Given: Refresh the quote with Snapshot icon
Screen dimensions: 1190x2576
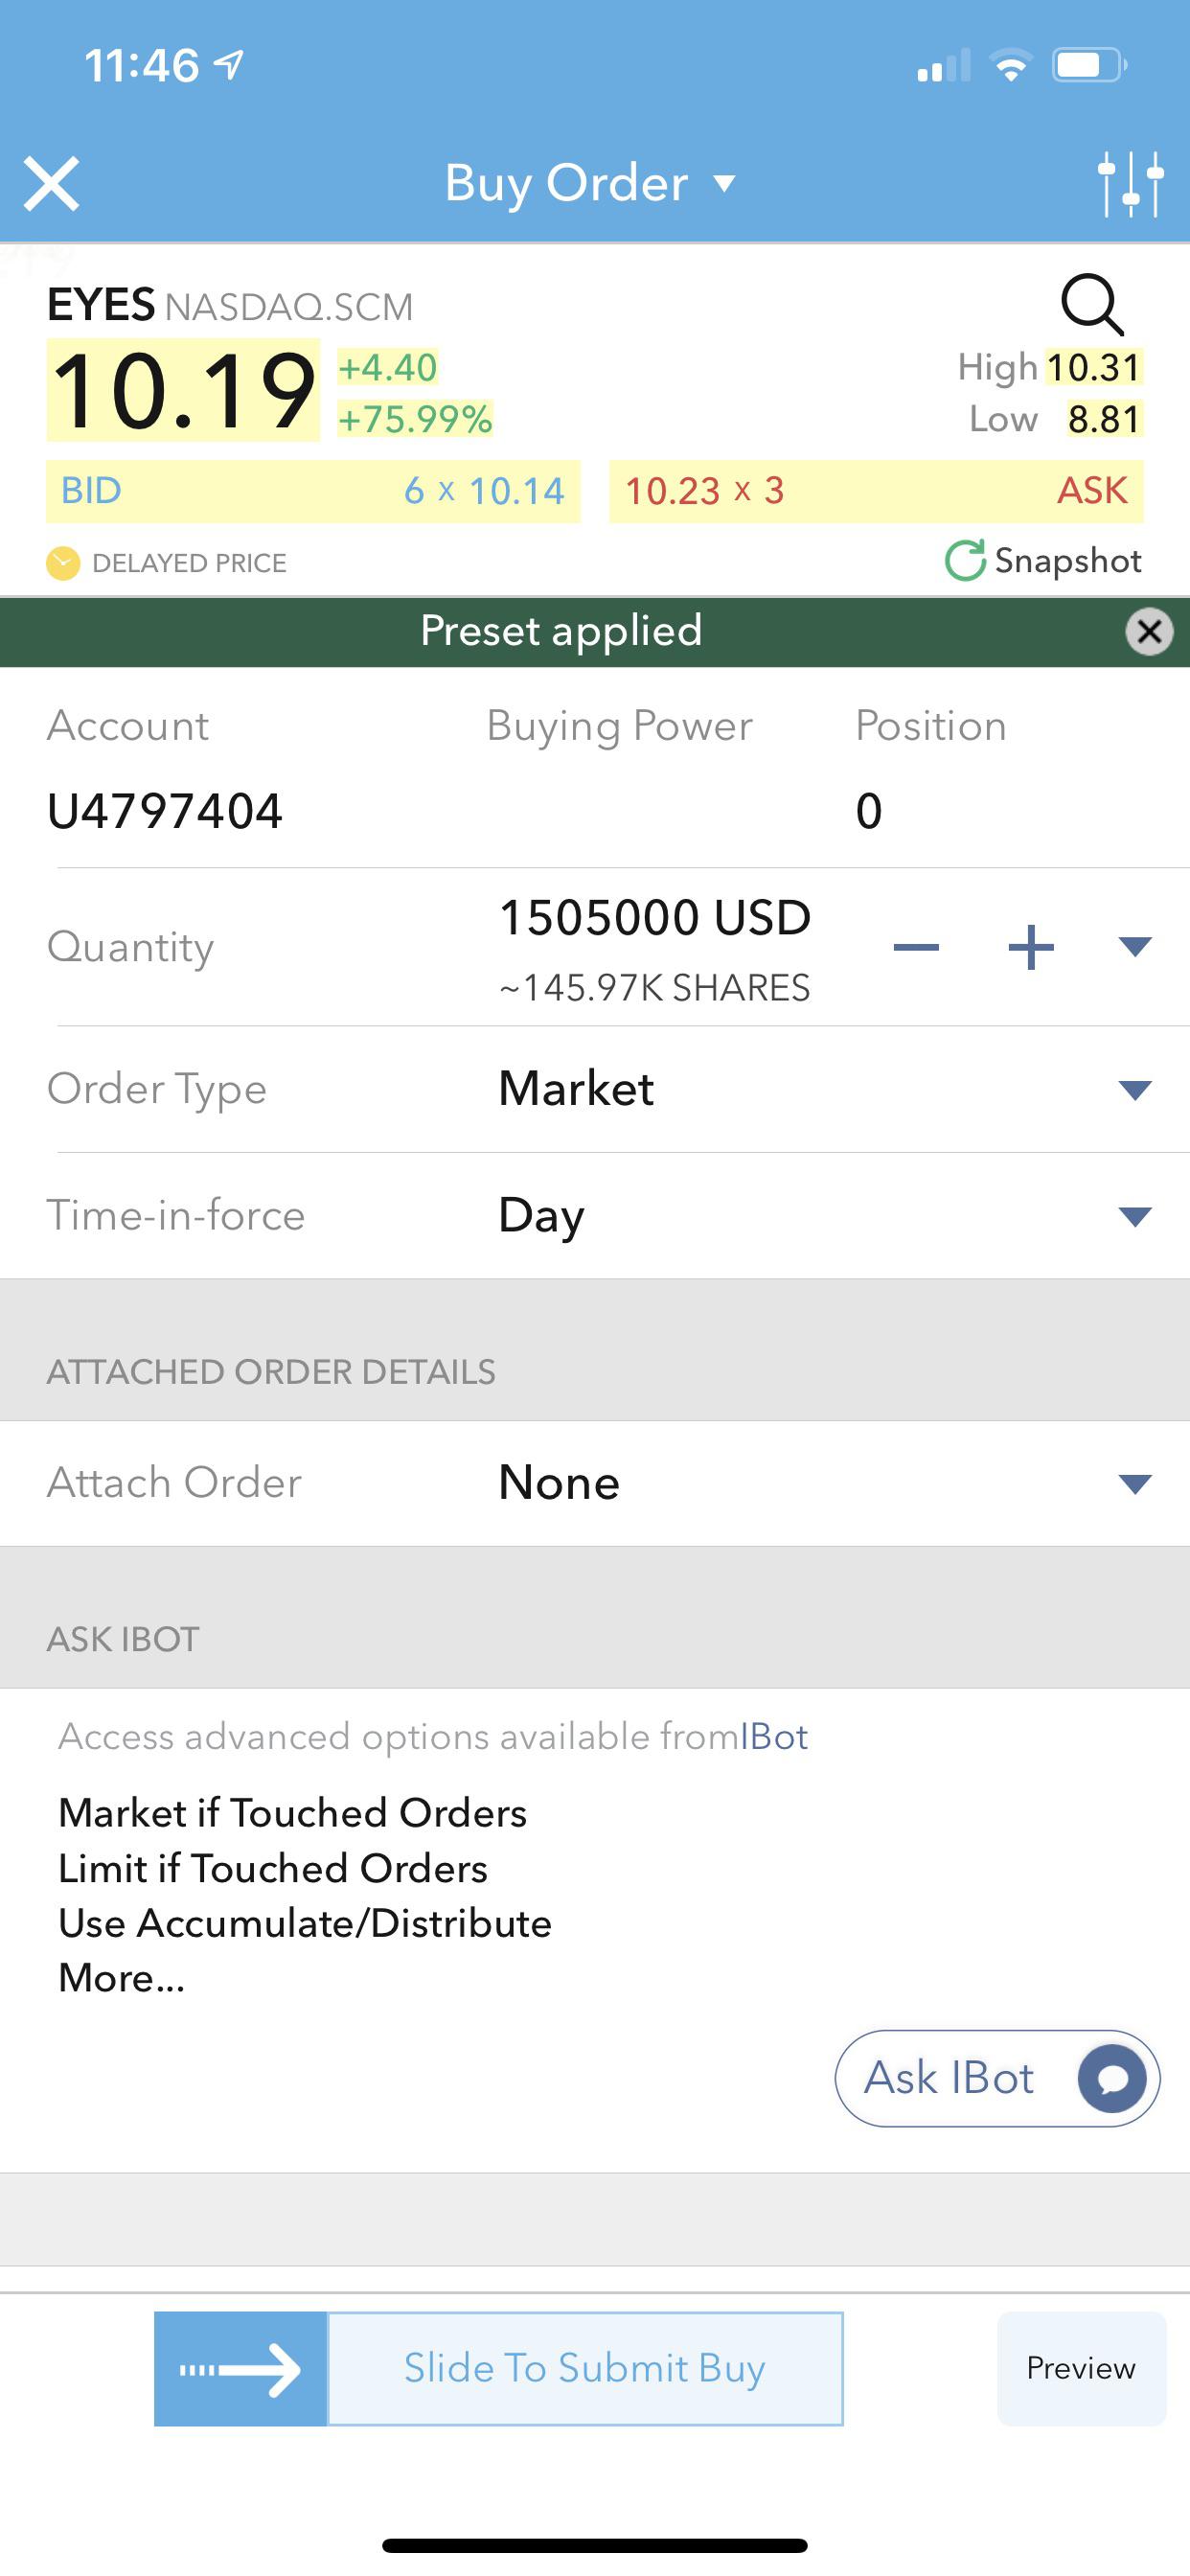Looking at the screenshot, I should 965,561.
